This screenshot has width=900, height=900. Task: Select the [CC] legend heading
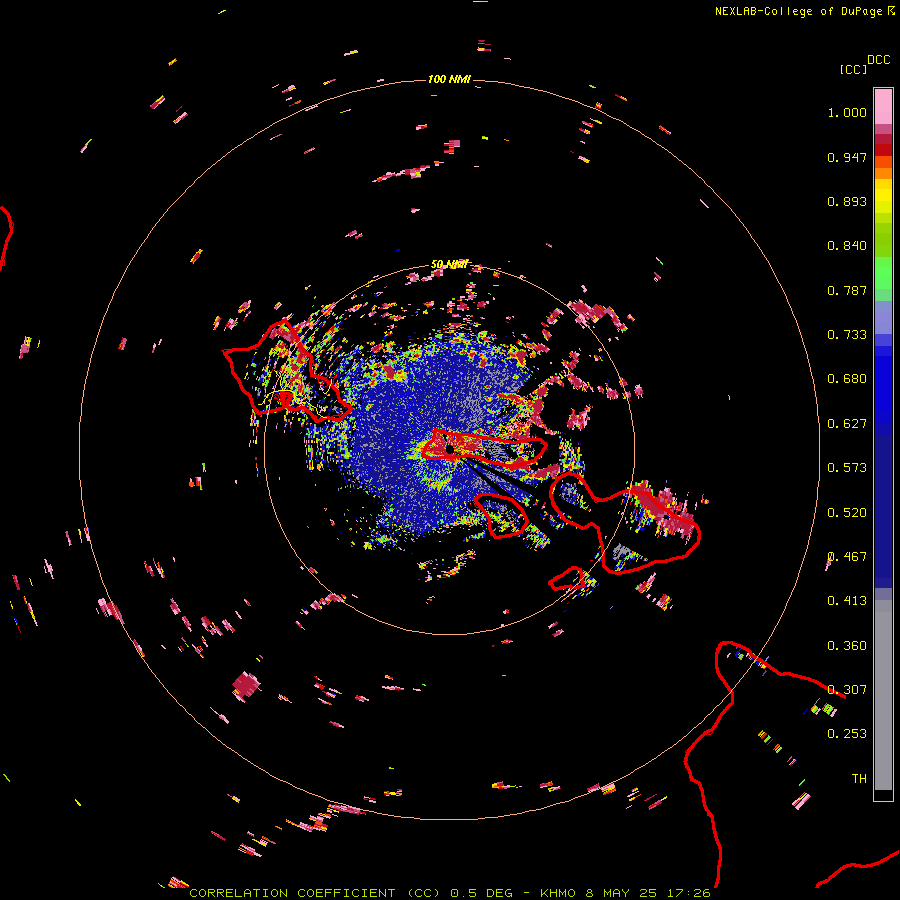tap(853, 69)
